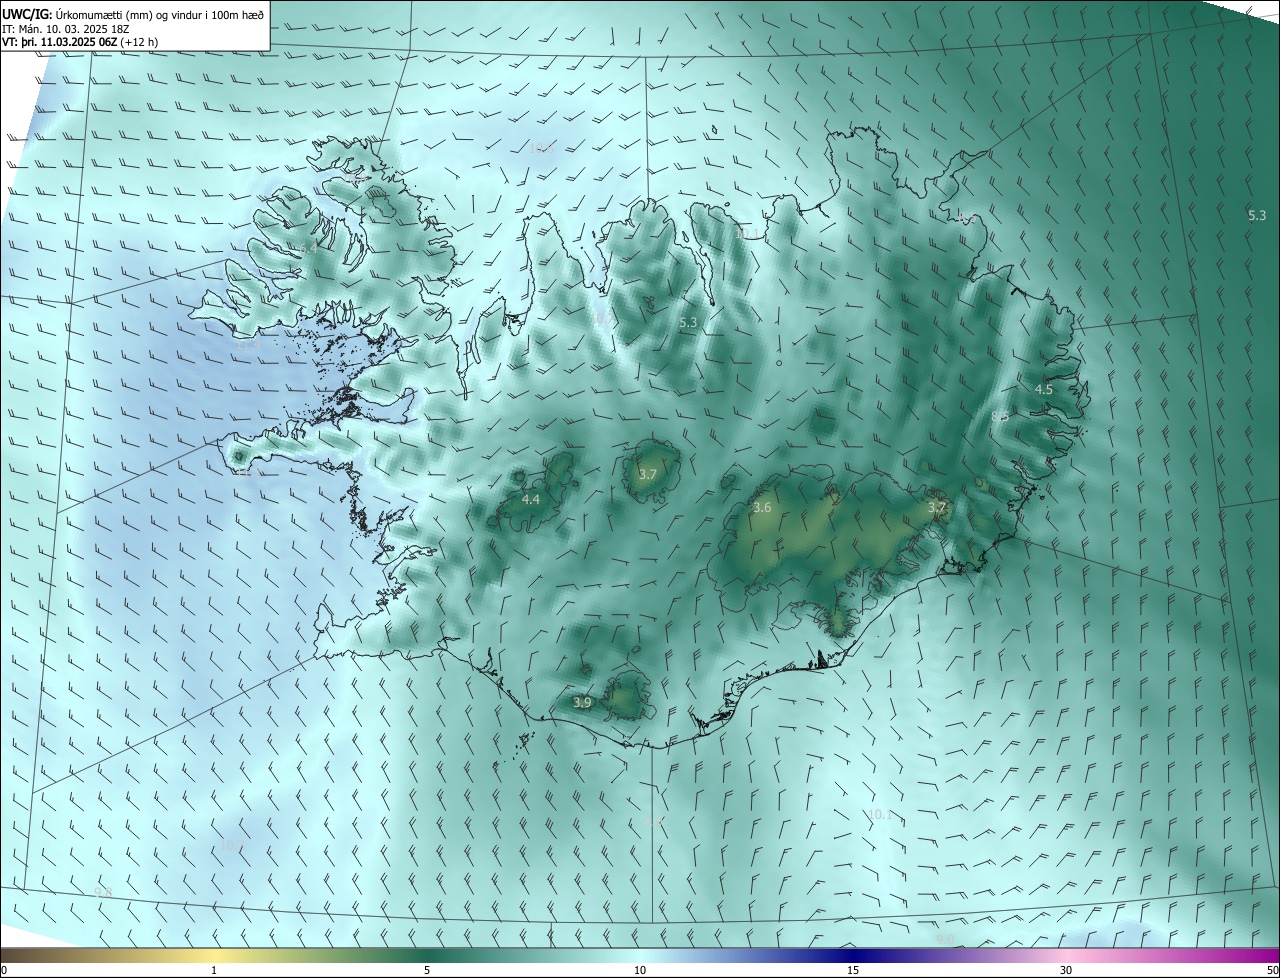The height and width of the screenshot is (978, 1280).
Task: Click the 1 label on the color scale
Action: tap(214, 970)
